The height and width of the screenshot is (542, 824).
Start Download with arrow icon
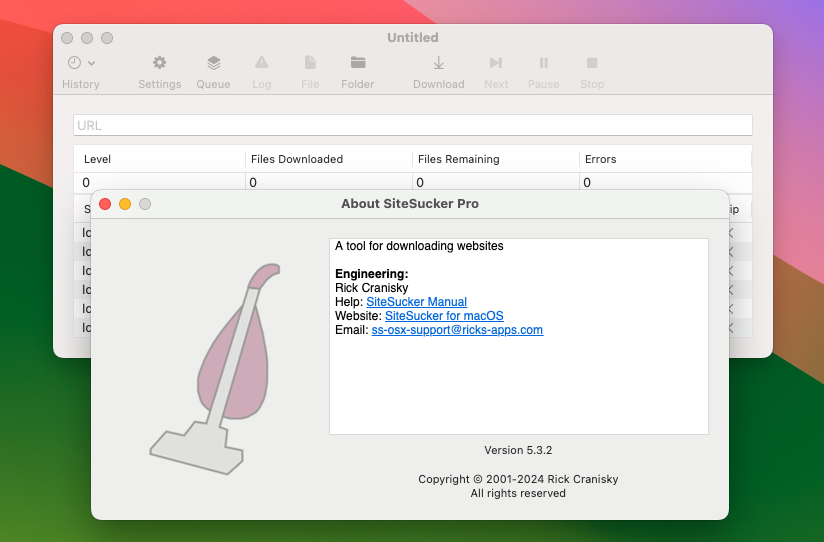click(x=438, y=63)
